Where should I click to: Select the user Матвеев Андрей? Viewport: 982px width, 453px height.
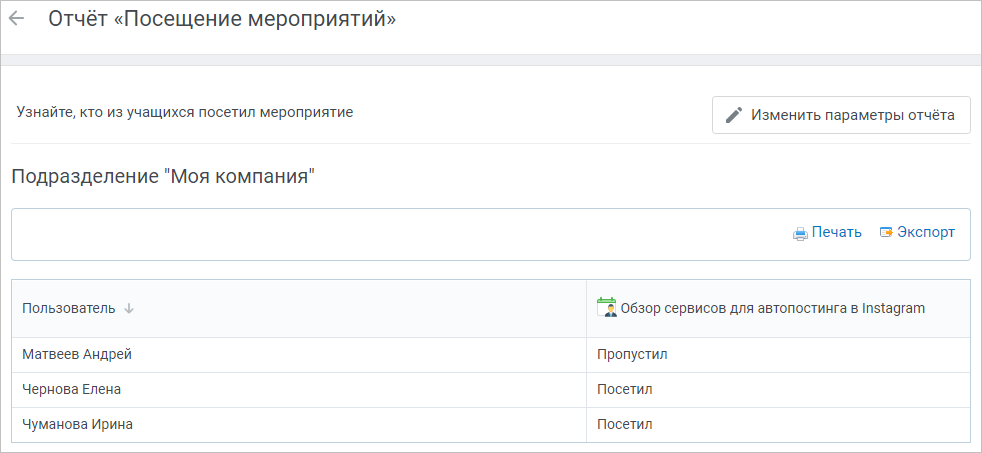coord(77,355)
